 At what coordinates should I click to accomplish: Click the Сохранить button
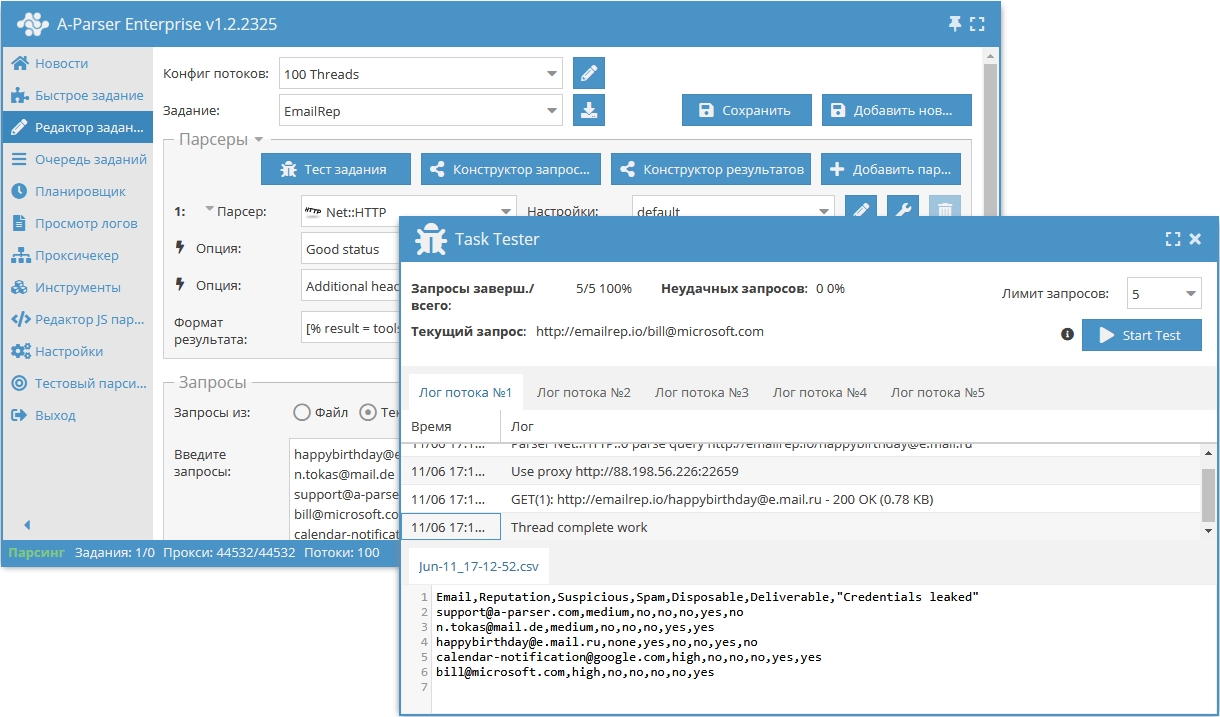(746, 110)
